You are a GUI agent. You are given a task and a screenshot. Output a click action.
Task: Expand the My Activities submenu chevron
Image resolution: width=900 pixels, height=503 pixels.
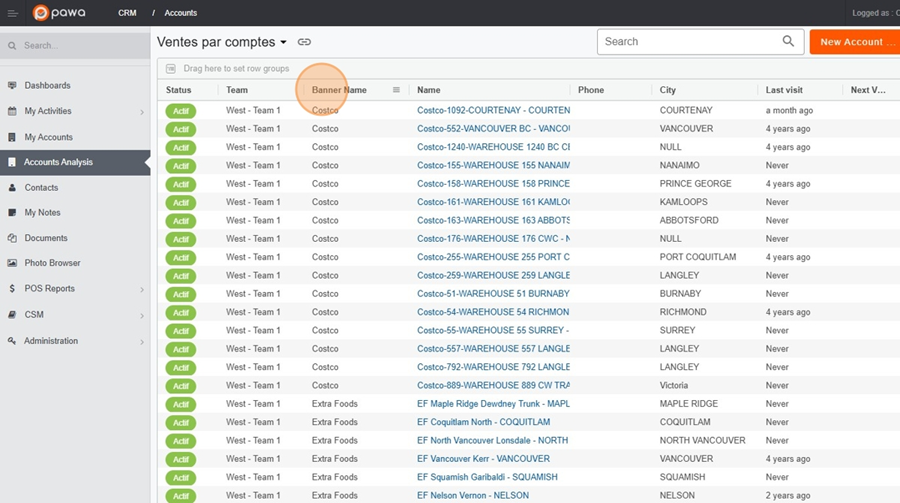[x=142, y=112]
